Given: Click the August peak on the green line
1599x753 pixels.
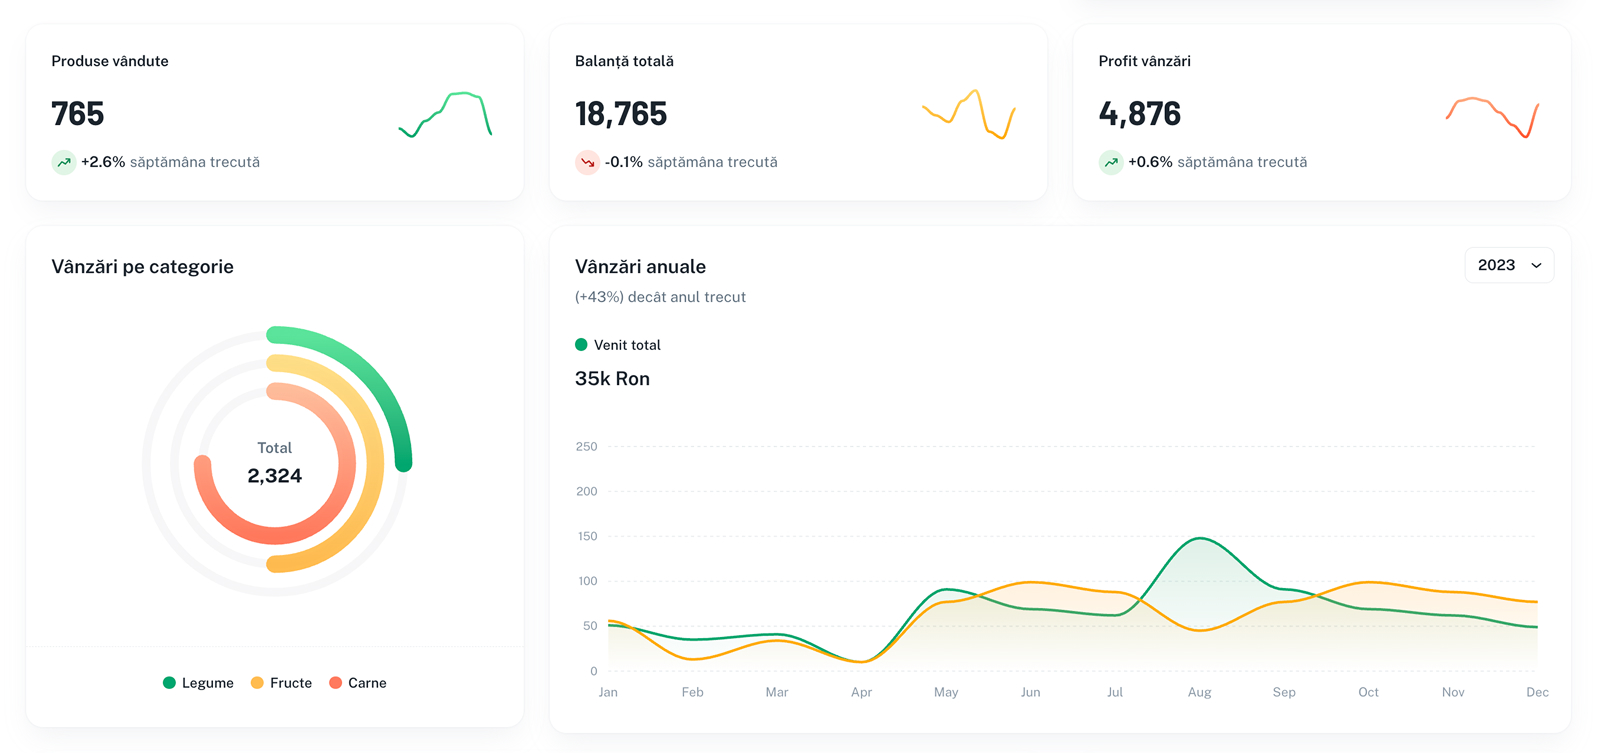Looking at the screenshot, I should 1200,539.
